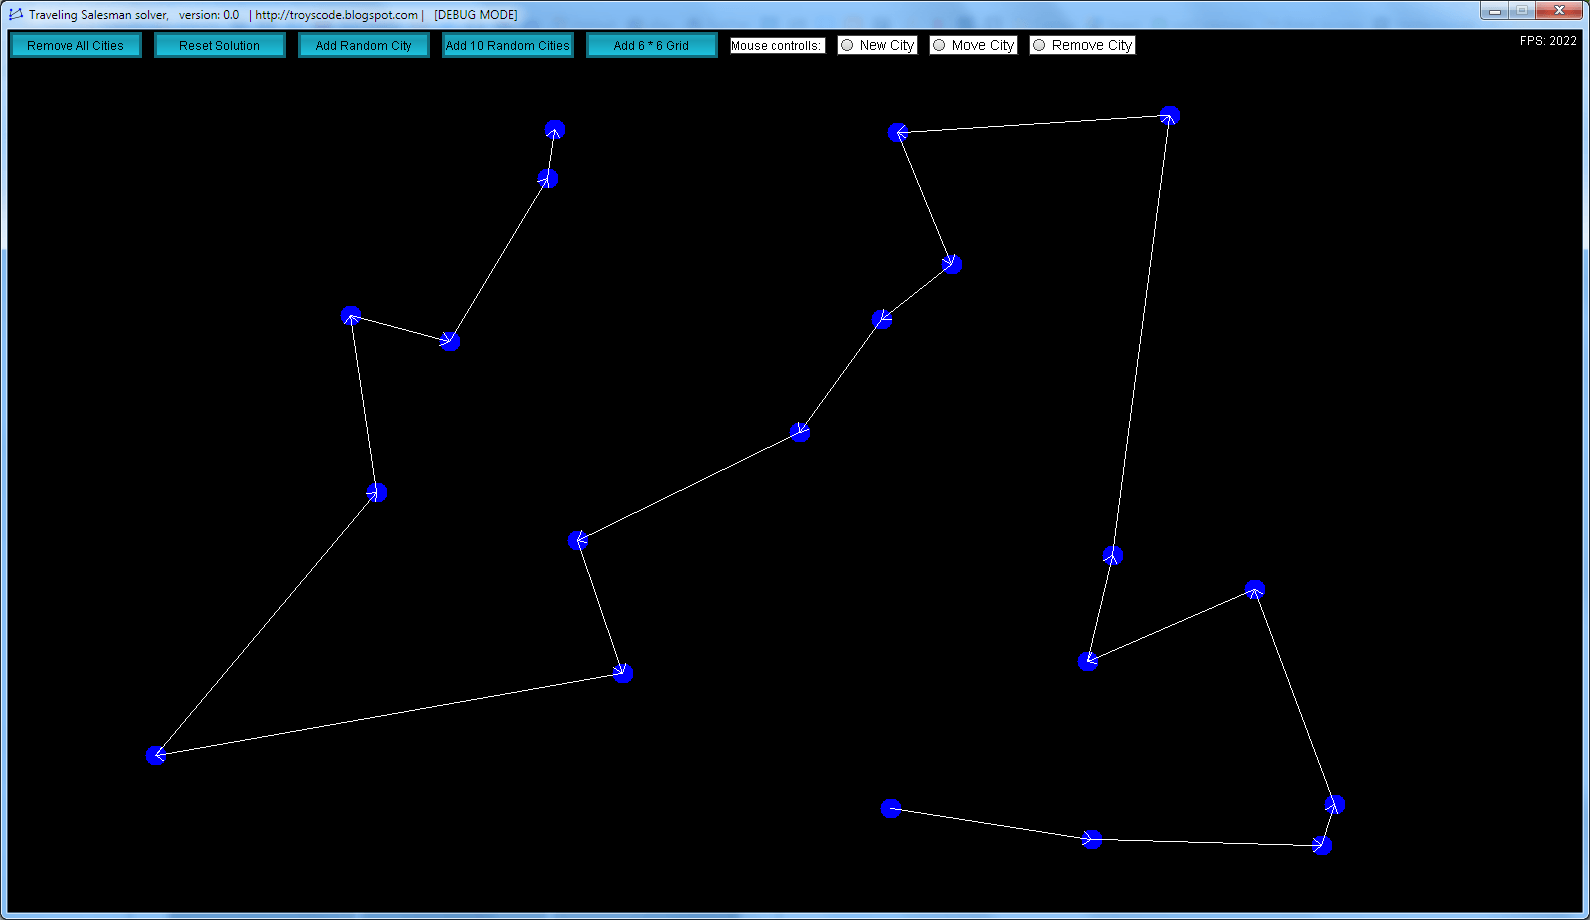Viewport: 1590px width, 920px height.
Task: Click the city node at the top-right of the route
Action: [x=1170, y=116]
